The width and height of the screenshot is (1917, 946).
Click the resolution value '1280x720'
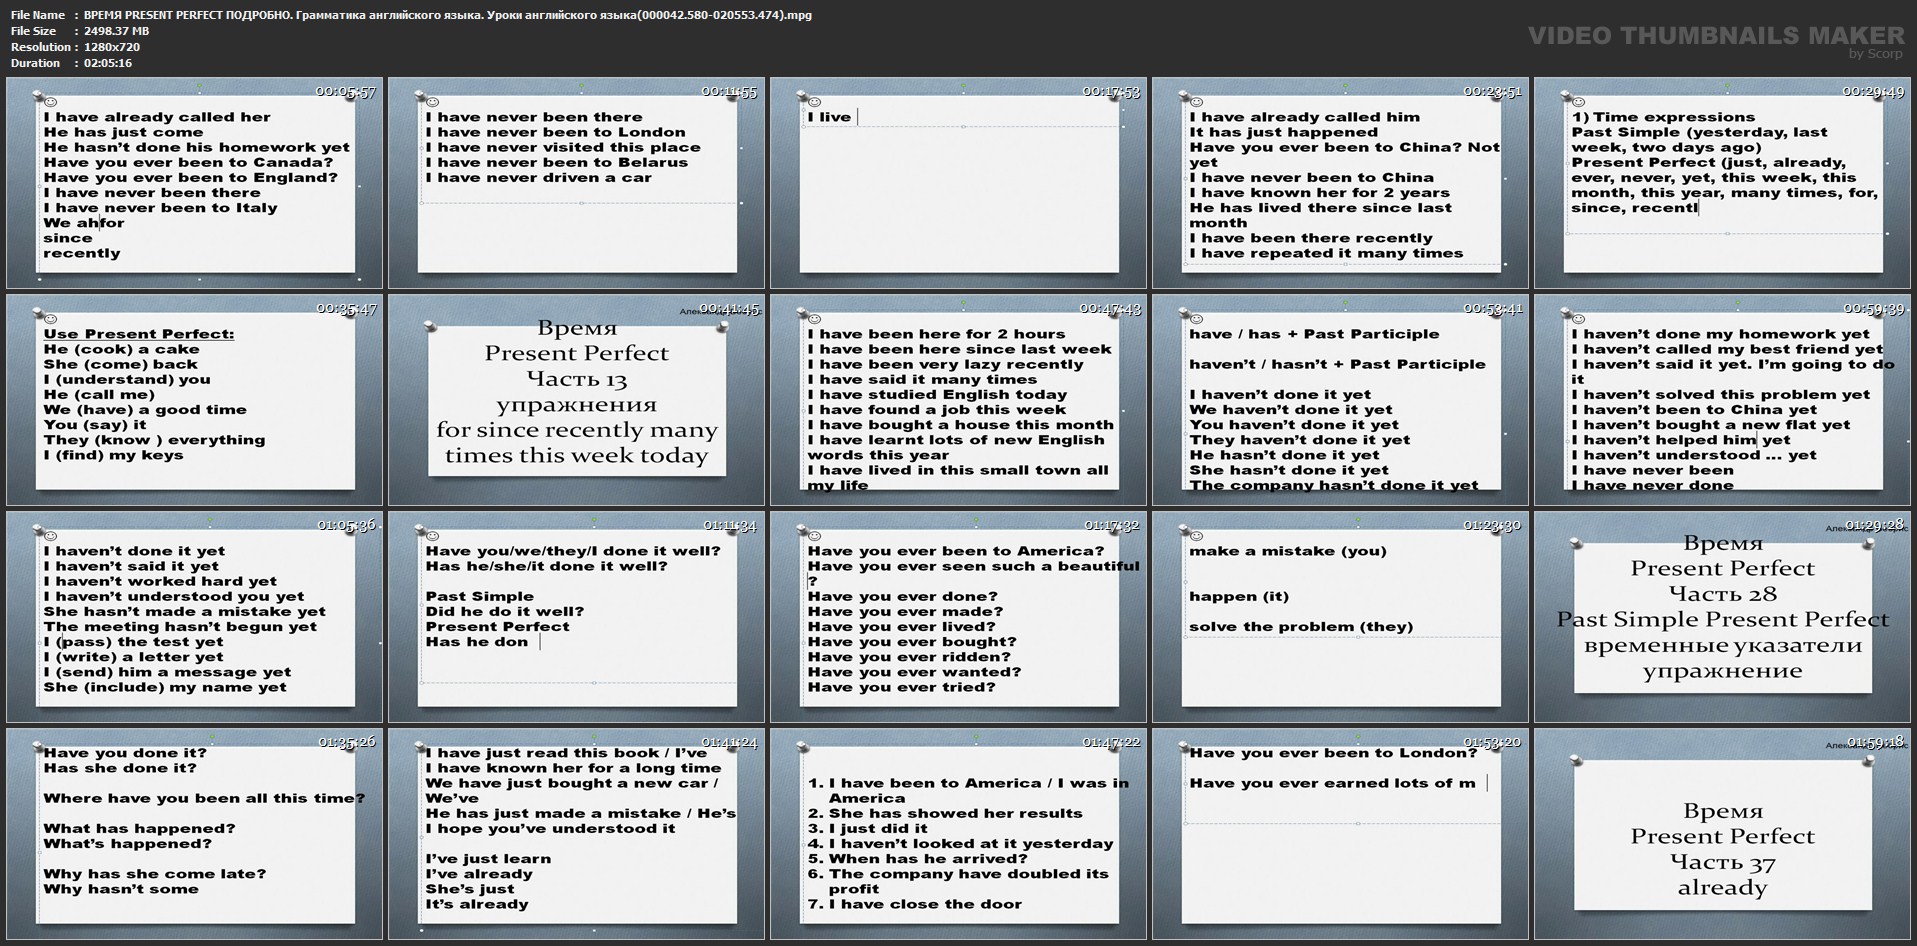click(x=112, y=47)
